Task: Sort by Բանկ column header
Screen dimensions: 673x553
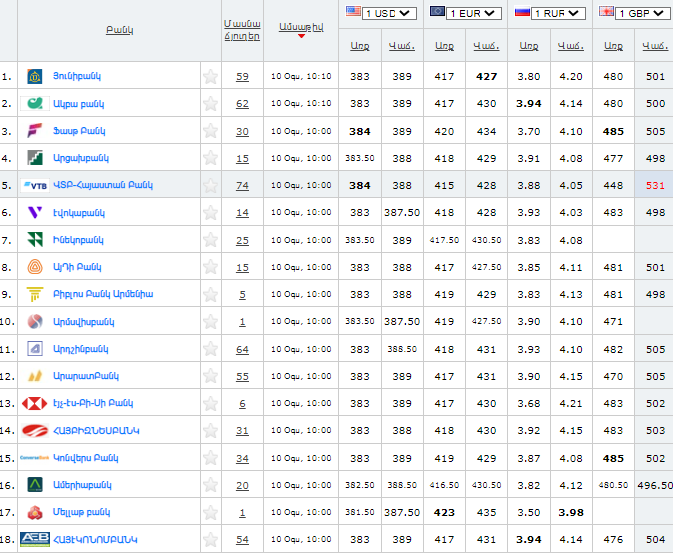Action: point(120,30)
